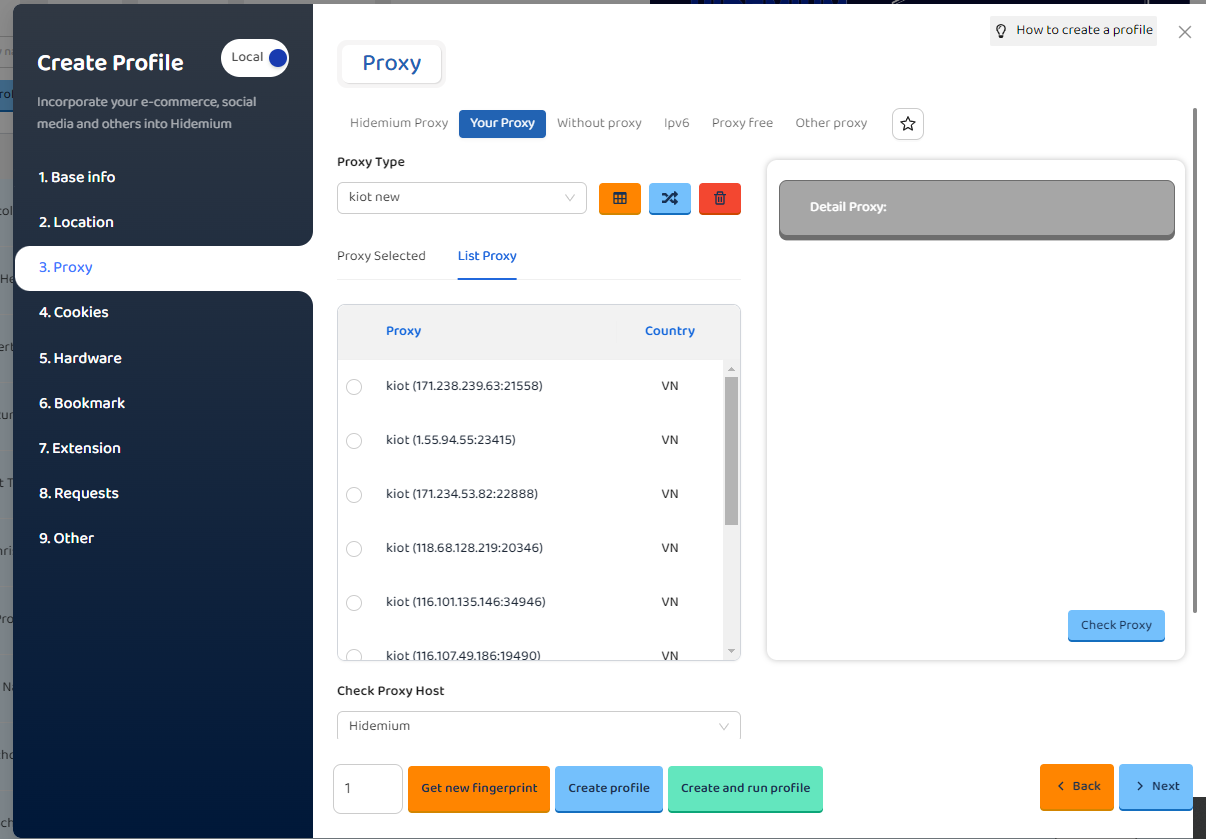Click the profile quantity input field
Image resolution: width=1206 pixels, height=839 pixels.
tap(367, 788)
